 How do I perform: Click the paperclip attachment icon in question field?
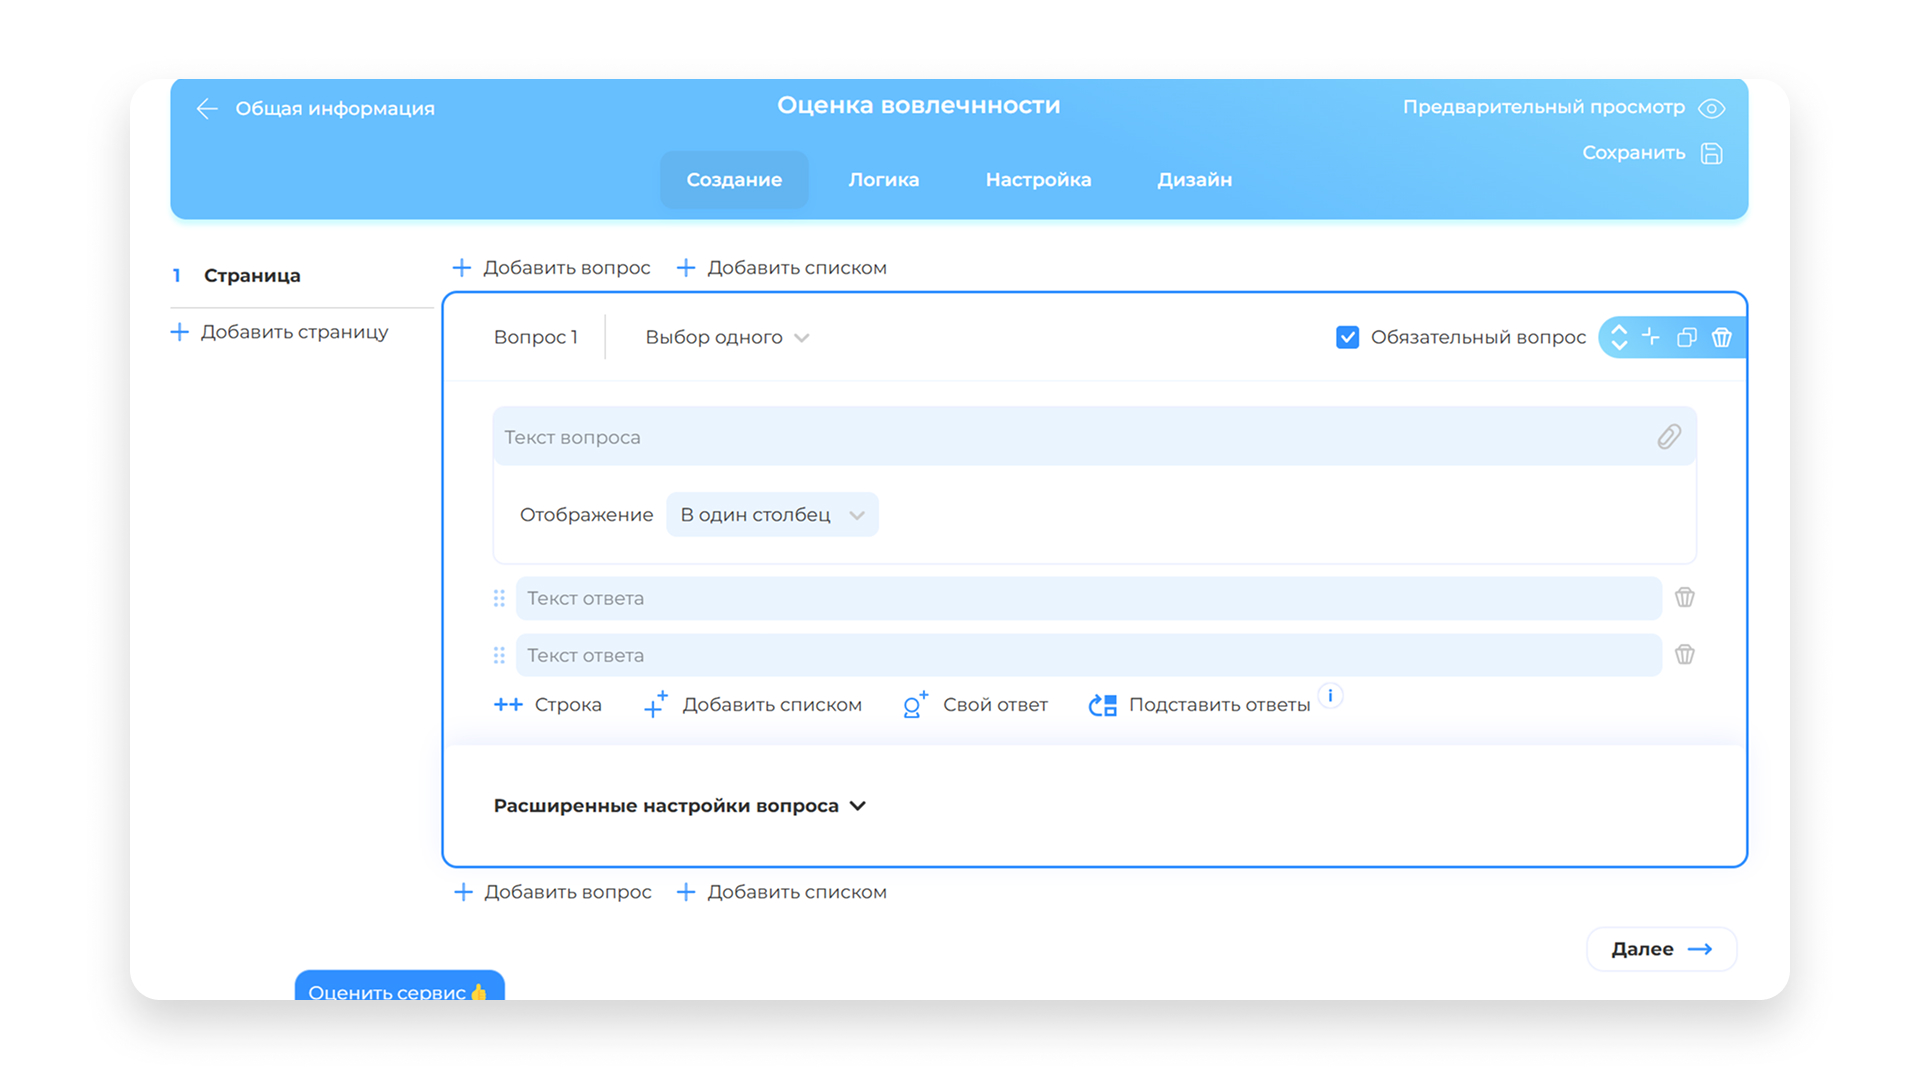click(1668, 437)
